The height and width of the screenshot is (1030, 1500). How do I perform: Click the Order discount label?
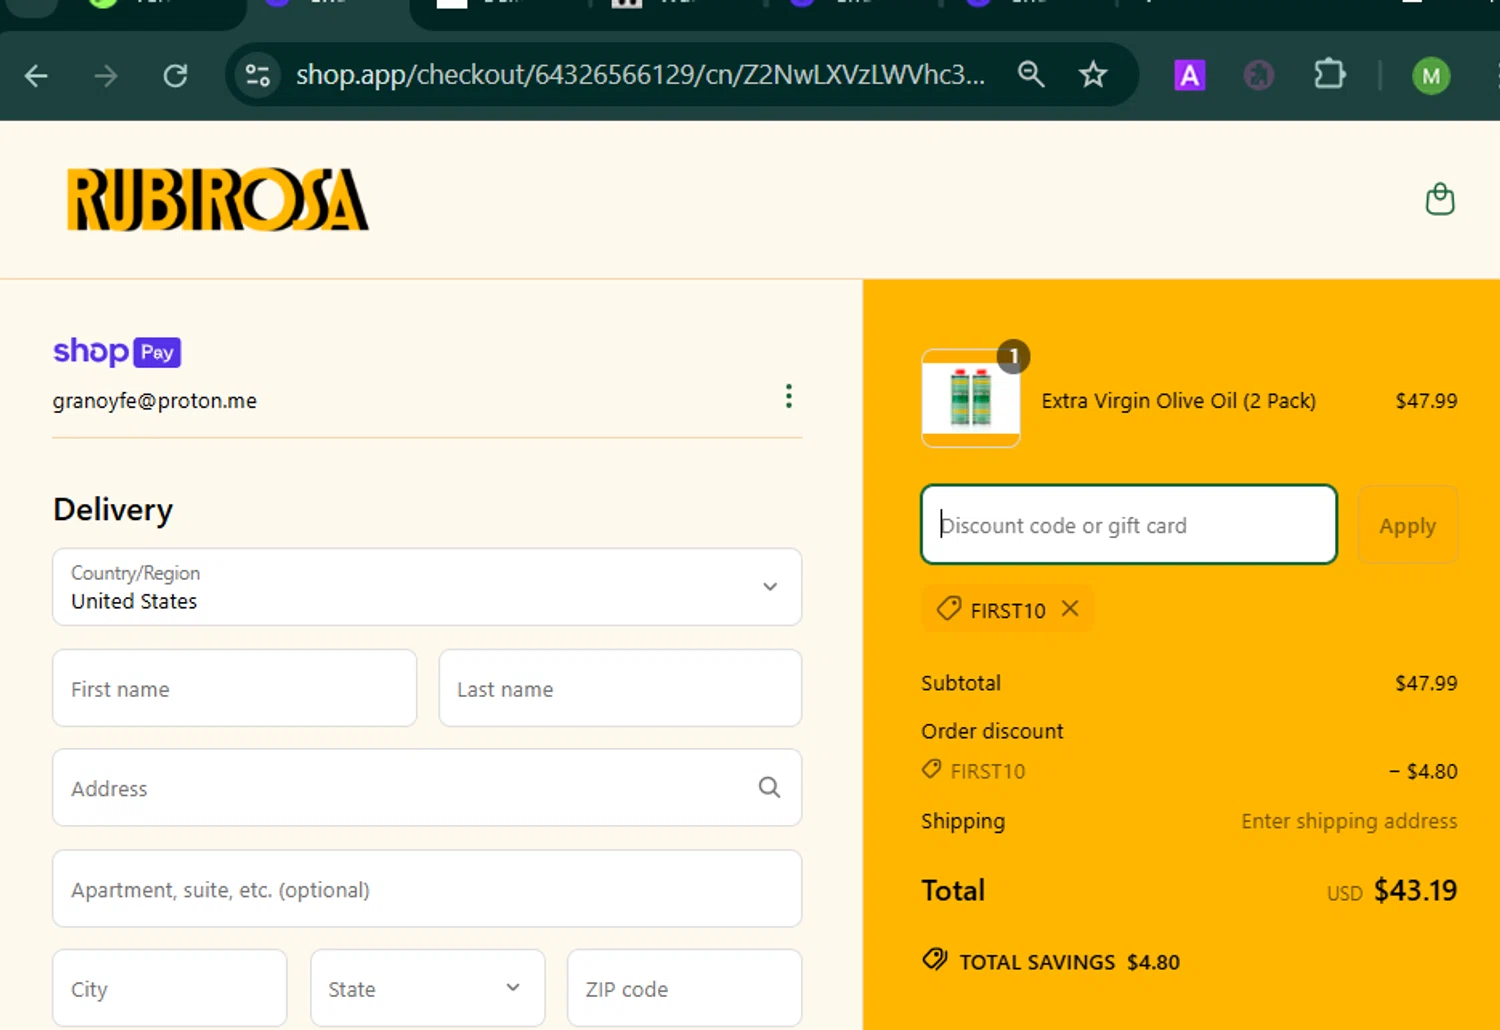point(992,731)
